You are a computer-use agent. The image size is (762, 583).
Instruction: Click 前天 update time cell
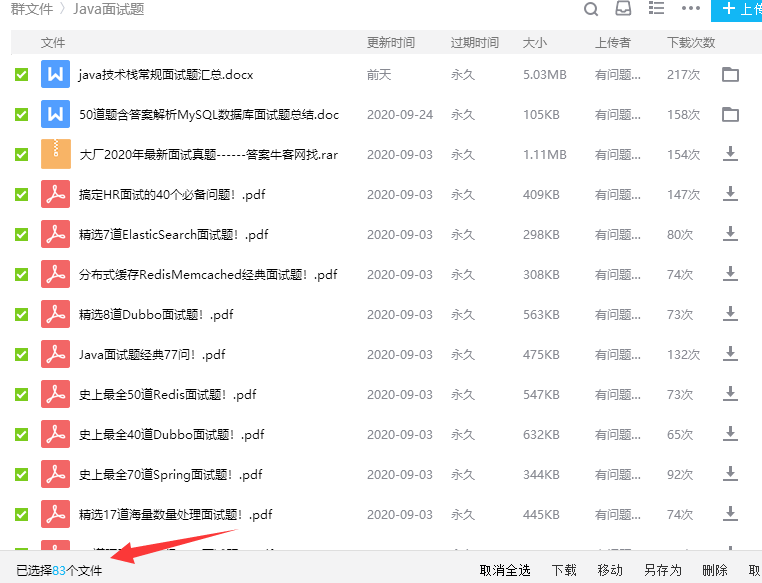click(x=379, y=74)
